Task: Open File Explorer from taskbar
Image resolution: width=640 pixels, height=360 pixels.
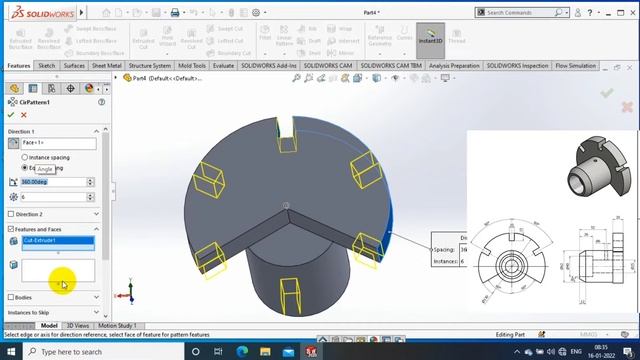Action: click(265, 351)
